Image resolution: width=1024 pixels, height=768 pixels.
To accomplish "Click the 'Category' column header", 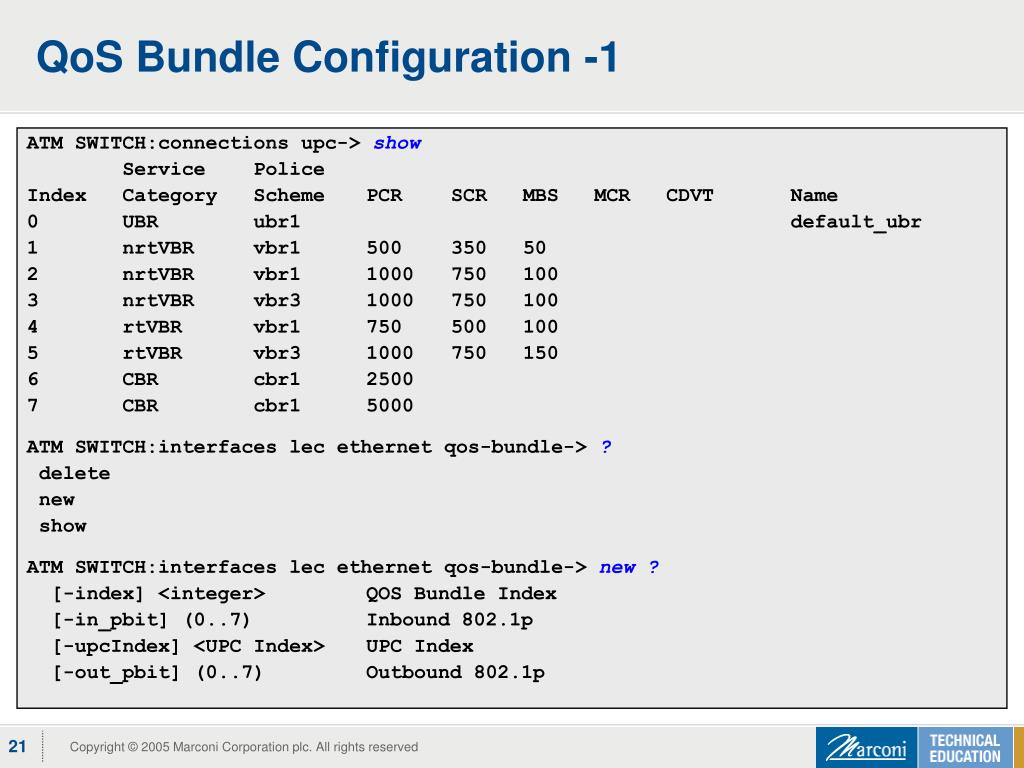I will [169, 196].
